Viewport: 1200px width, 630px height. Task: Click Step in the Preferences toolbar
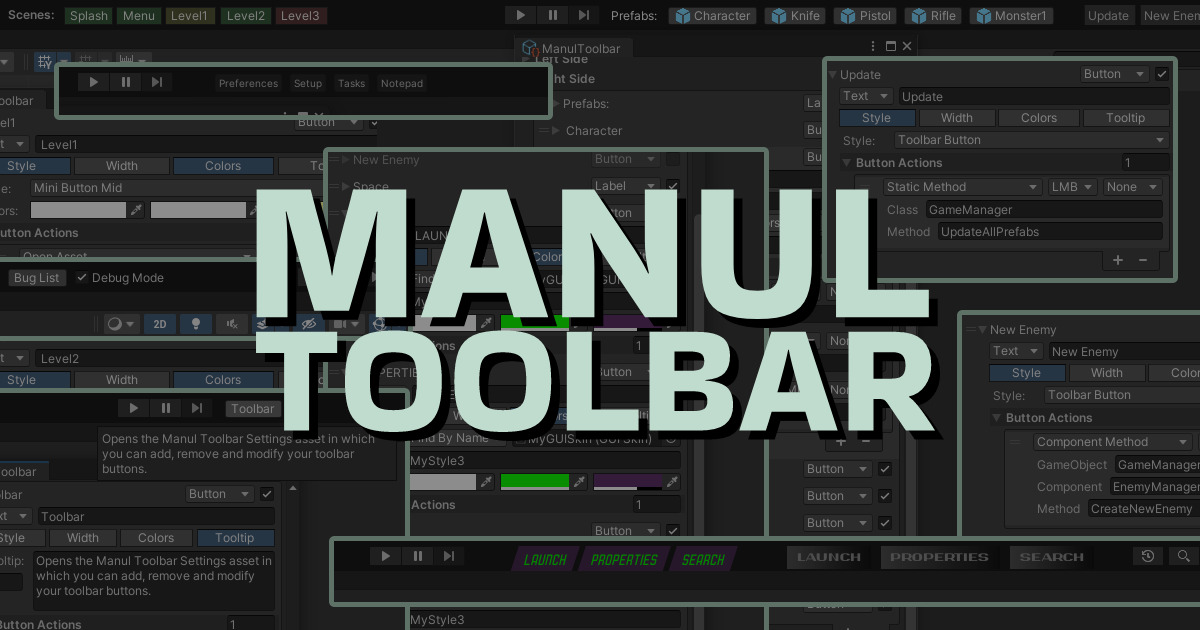pos(157,83)
